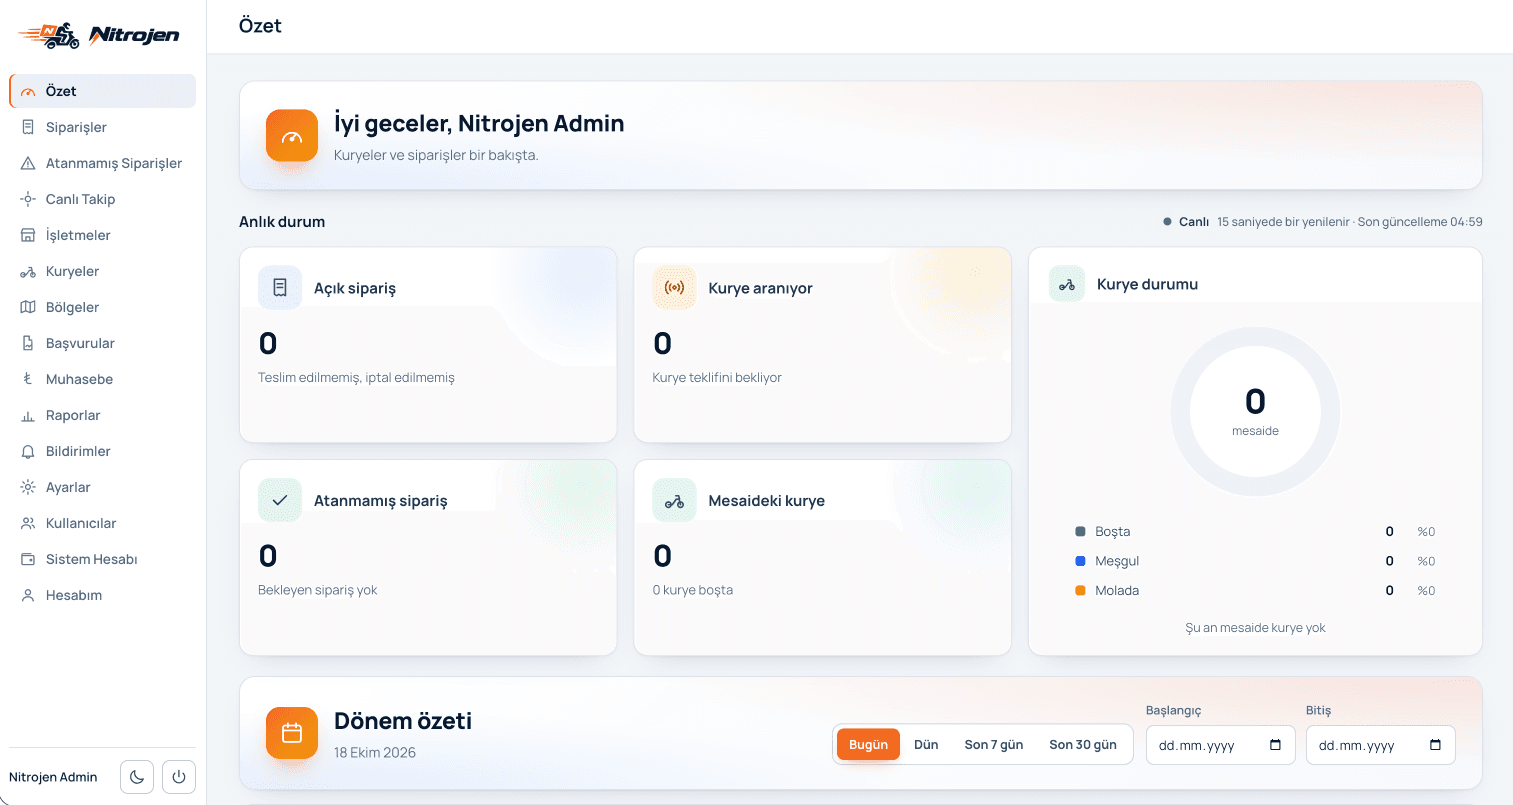Click the Nitrojen logo in the sidebar
The width and height of the screenshot is (1513, 805).
click(x=99, y=36)
